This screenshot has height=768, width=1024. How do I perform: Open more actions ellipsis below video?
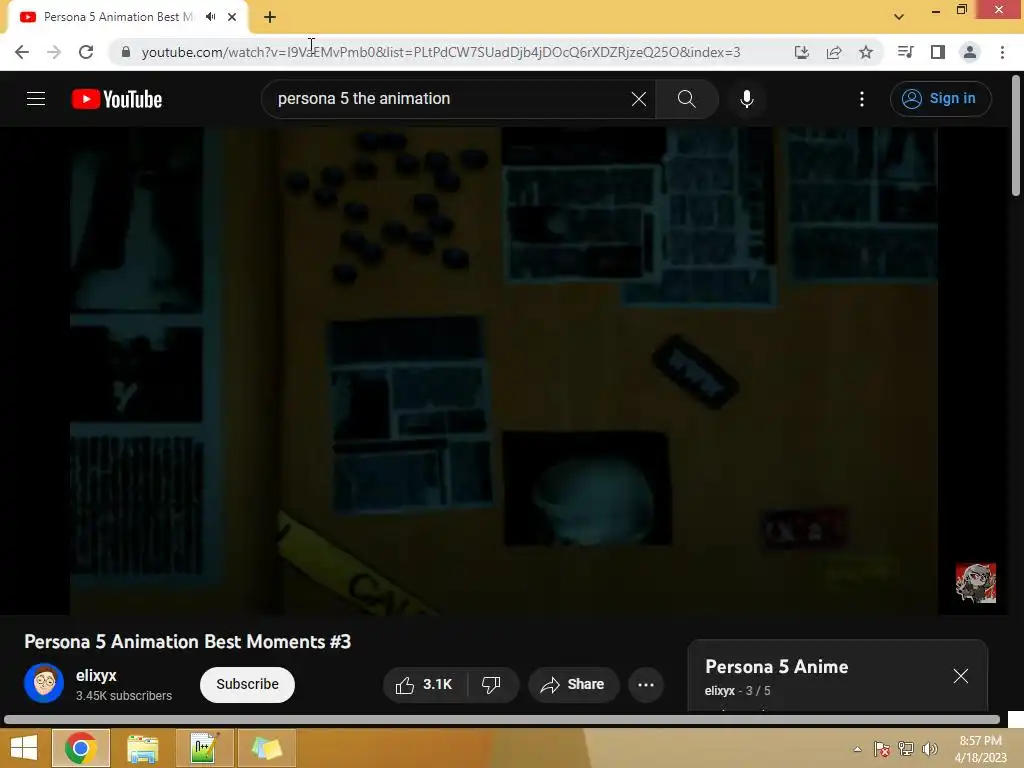646,684
